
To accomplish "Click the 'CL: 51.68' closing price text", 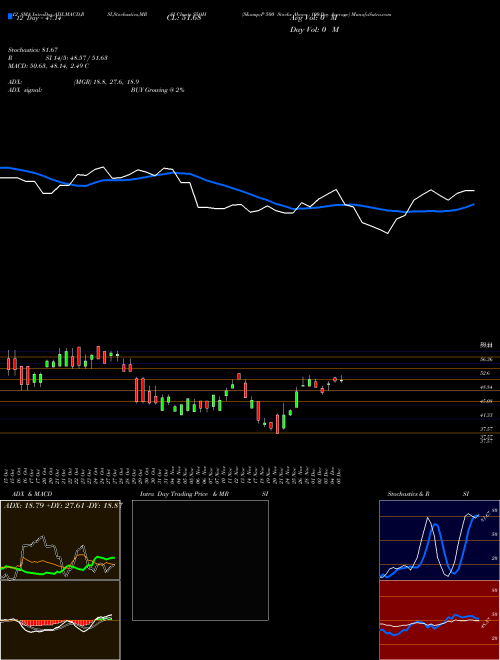I will [182, 19].
